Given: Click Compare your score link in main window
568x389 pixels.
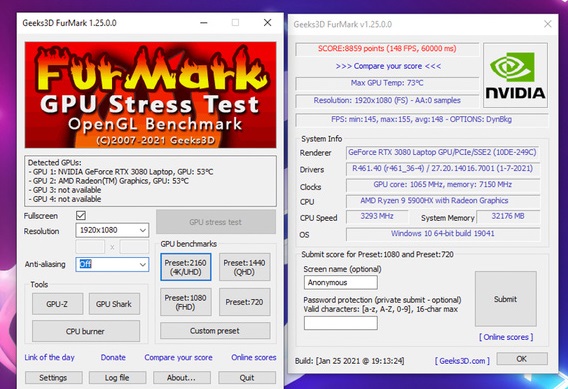Looking at the screenshot, I should (x=179, y=357).
